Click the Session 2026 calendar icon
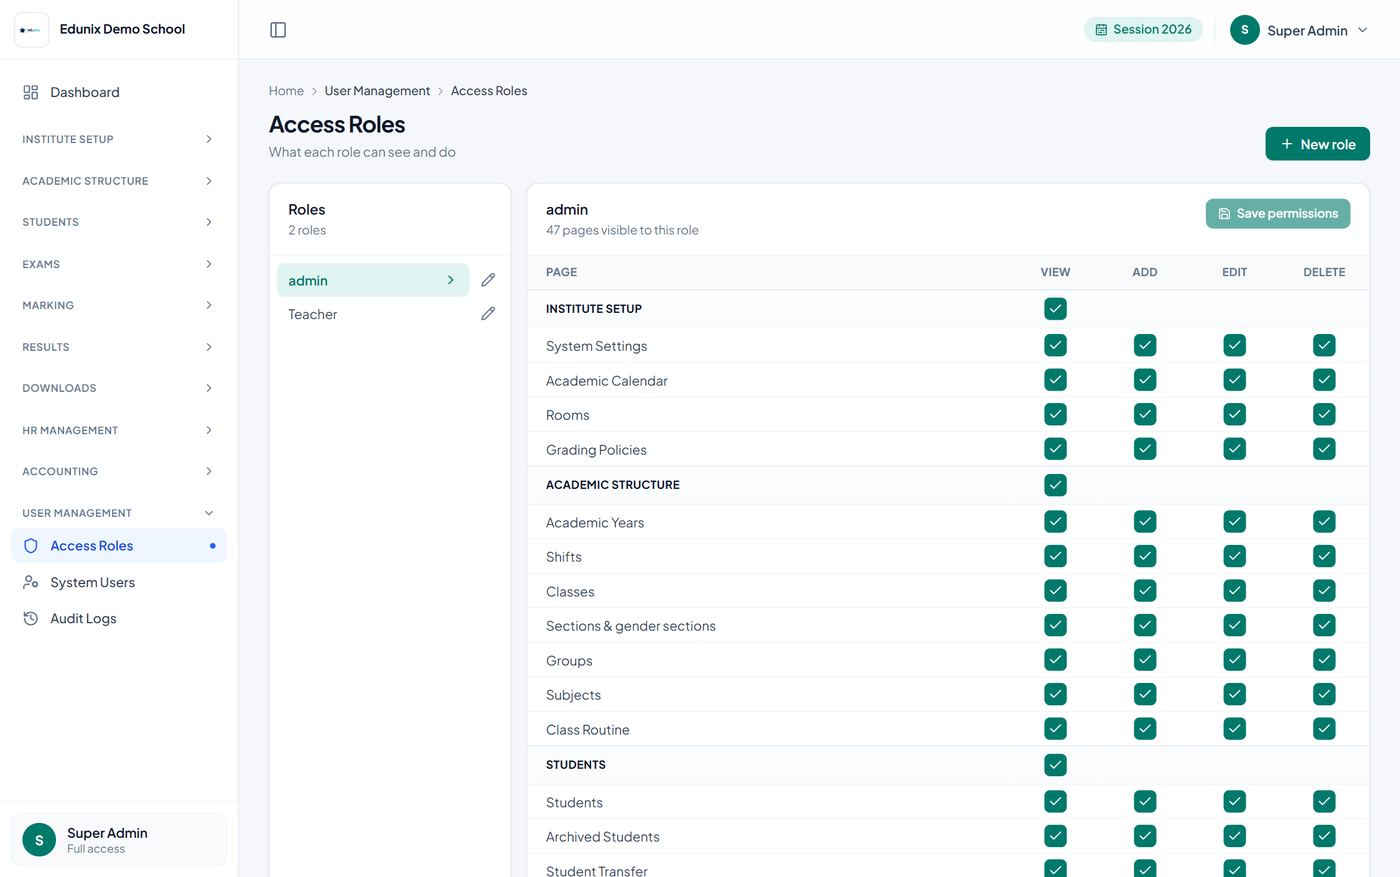This screenshot has height=877, width=1400. click(1101, 30)
